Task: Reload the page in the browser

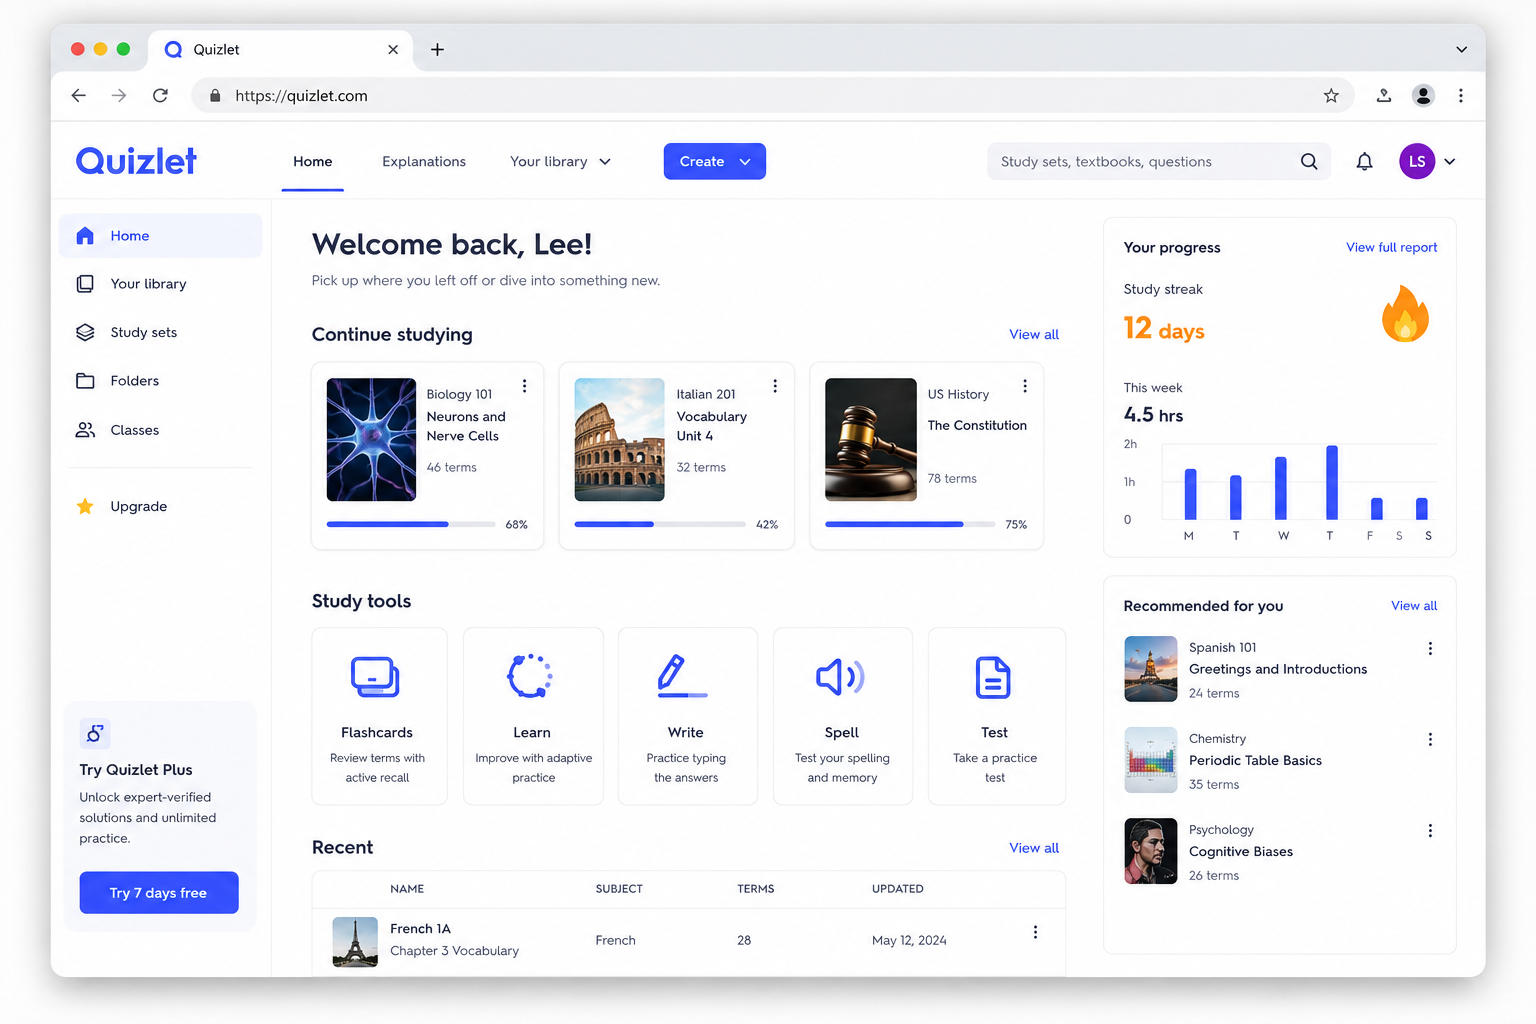Action: point(160,96)
